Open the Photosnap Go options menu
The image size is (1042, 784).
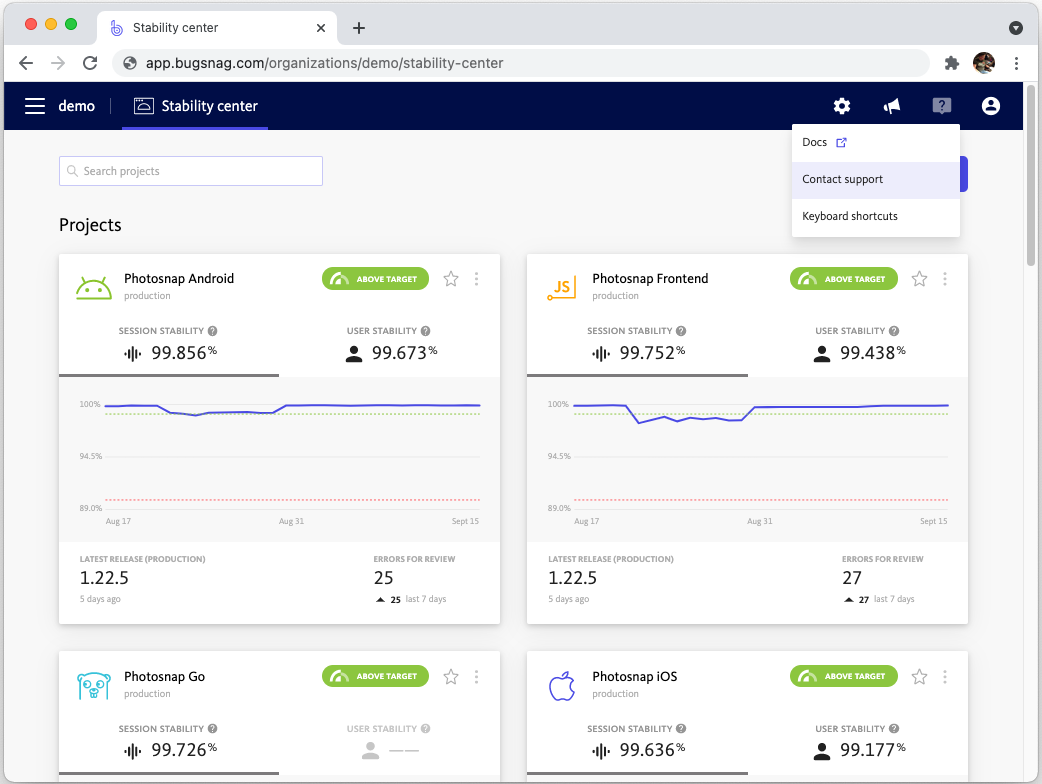(476, 676)
